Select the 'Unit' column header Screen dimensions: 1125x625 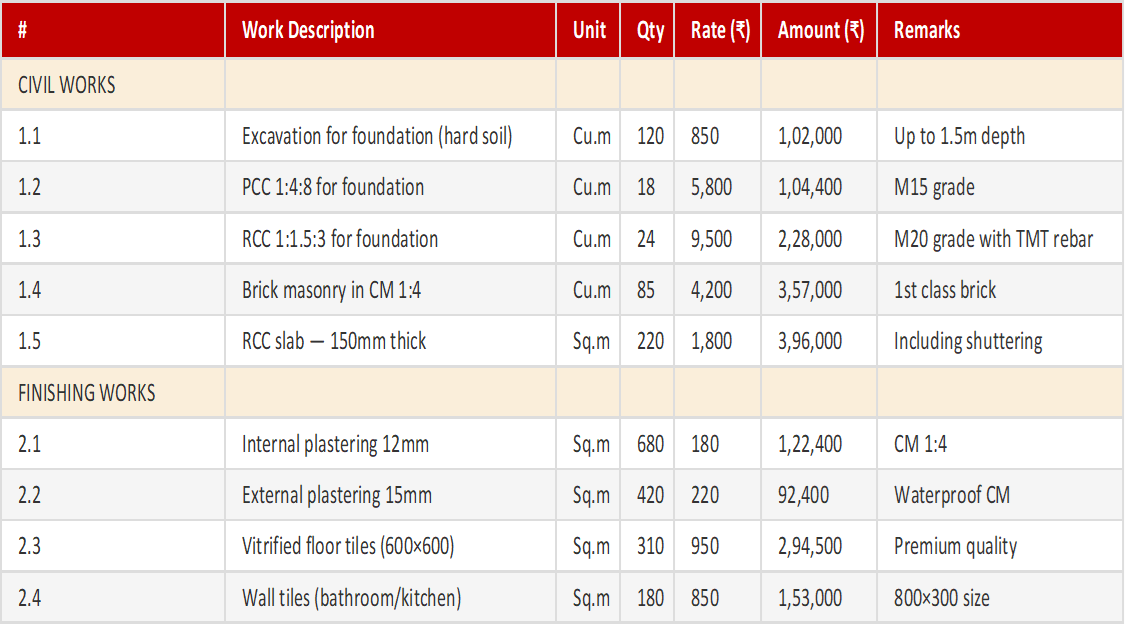pos(589,30)
